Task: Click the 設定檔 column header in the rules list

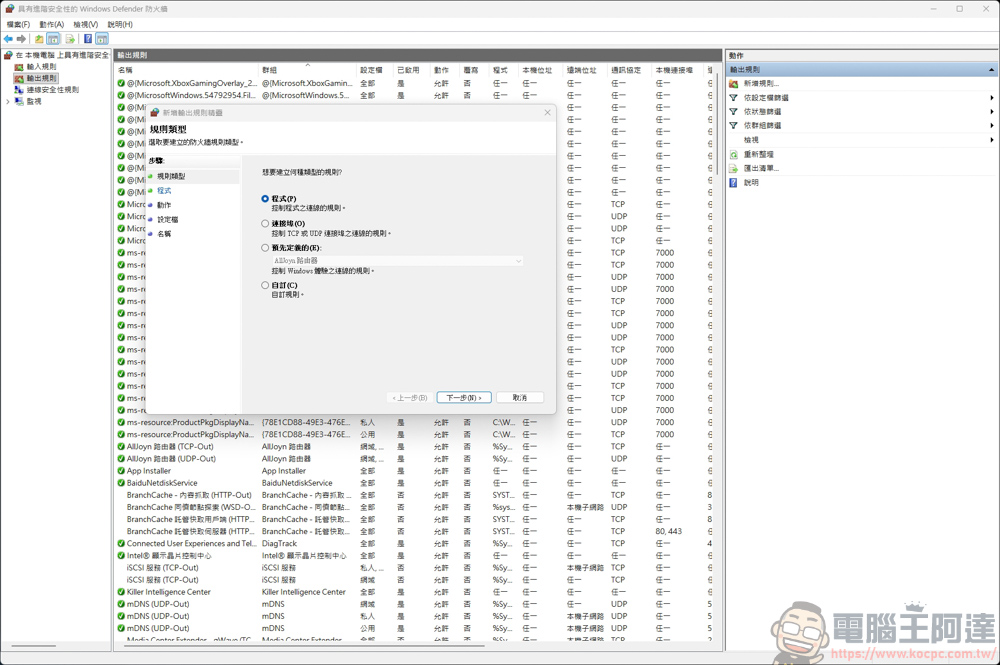Action: 373,70
